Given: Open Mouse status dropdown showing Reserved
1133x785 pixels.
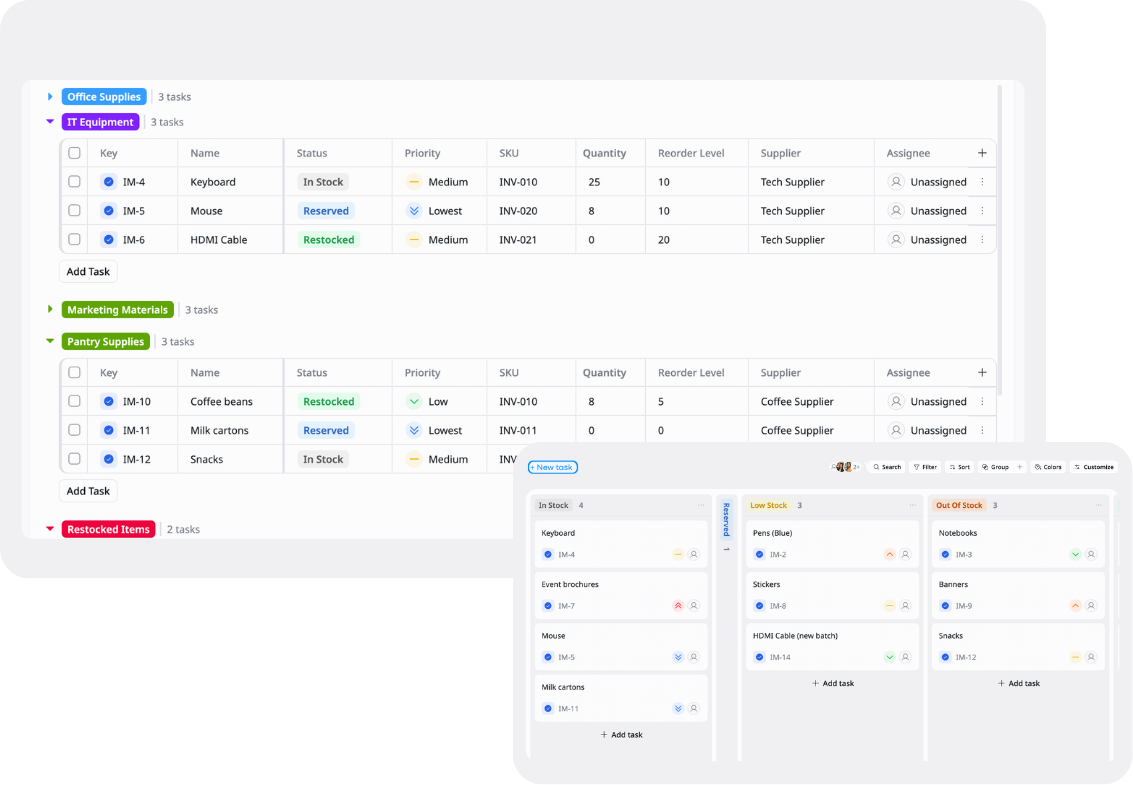Looking at the screenshot, I should (x=326, y=210).
